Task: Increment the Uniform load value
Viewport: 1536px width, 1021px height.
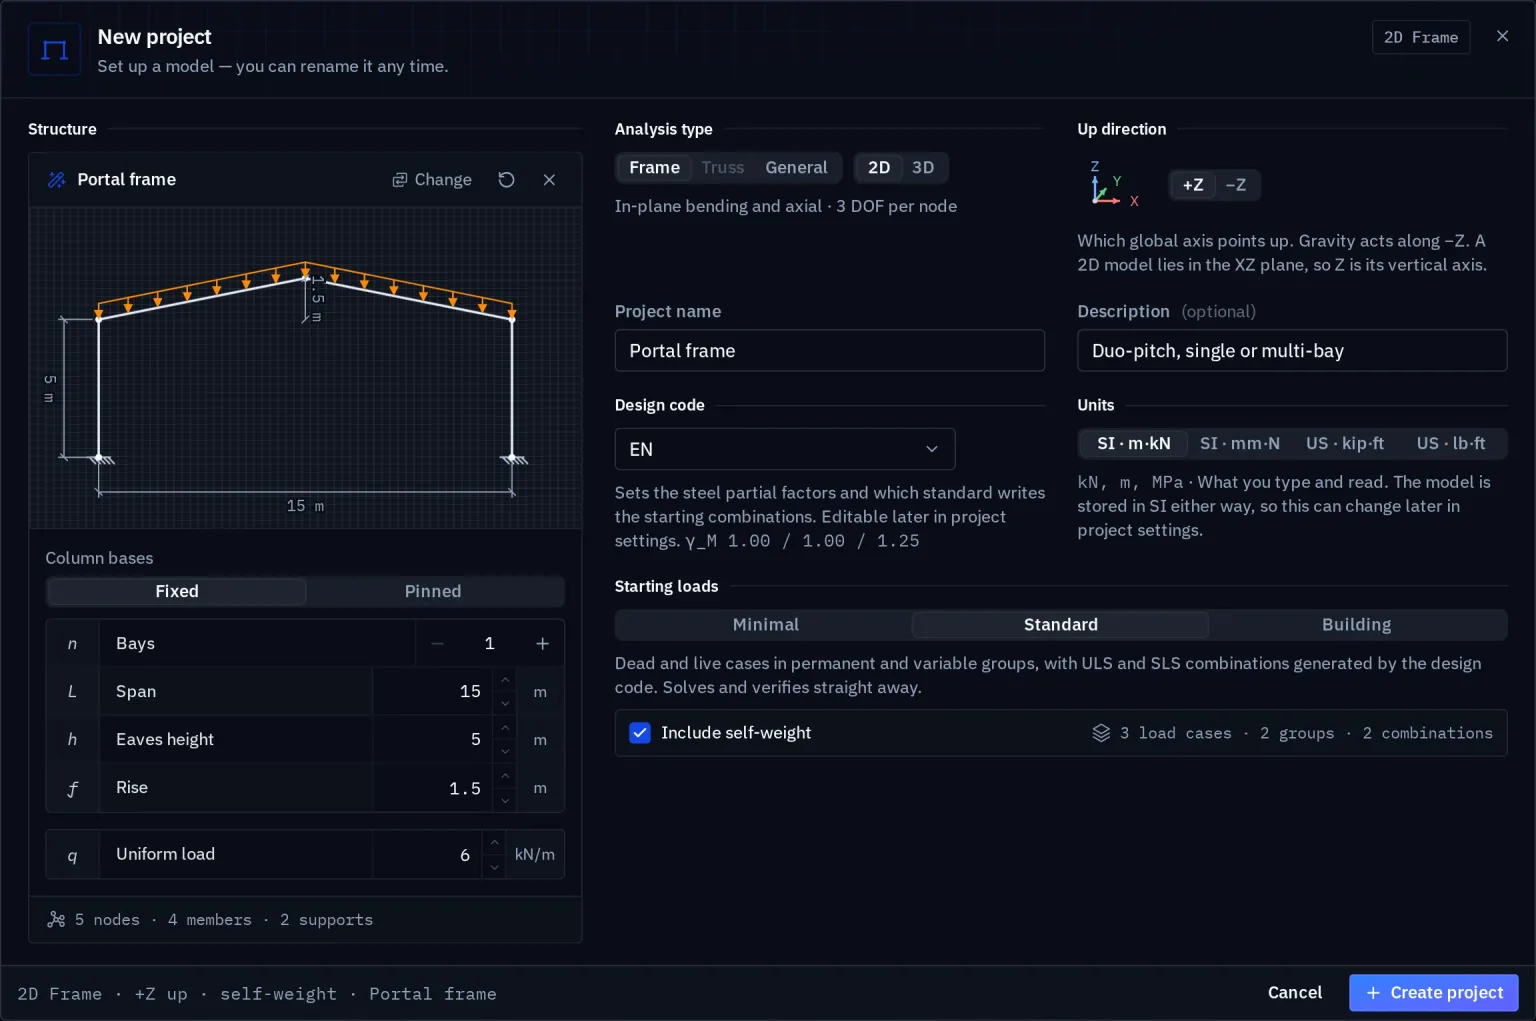Action: (494, 843)
